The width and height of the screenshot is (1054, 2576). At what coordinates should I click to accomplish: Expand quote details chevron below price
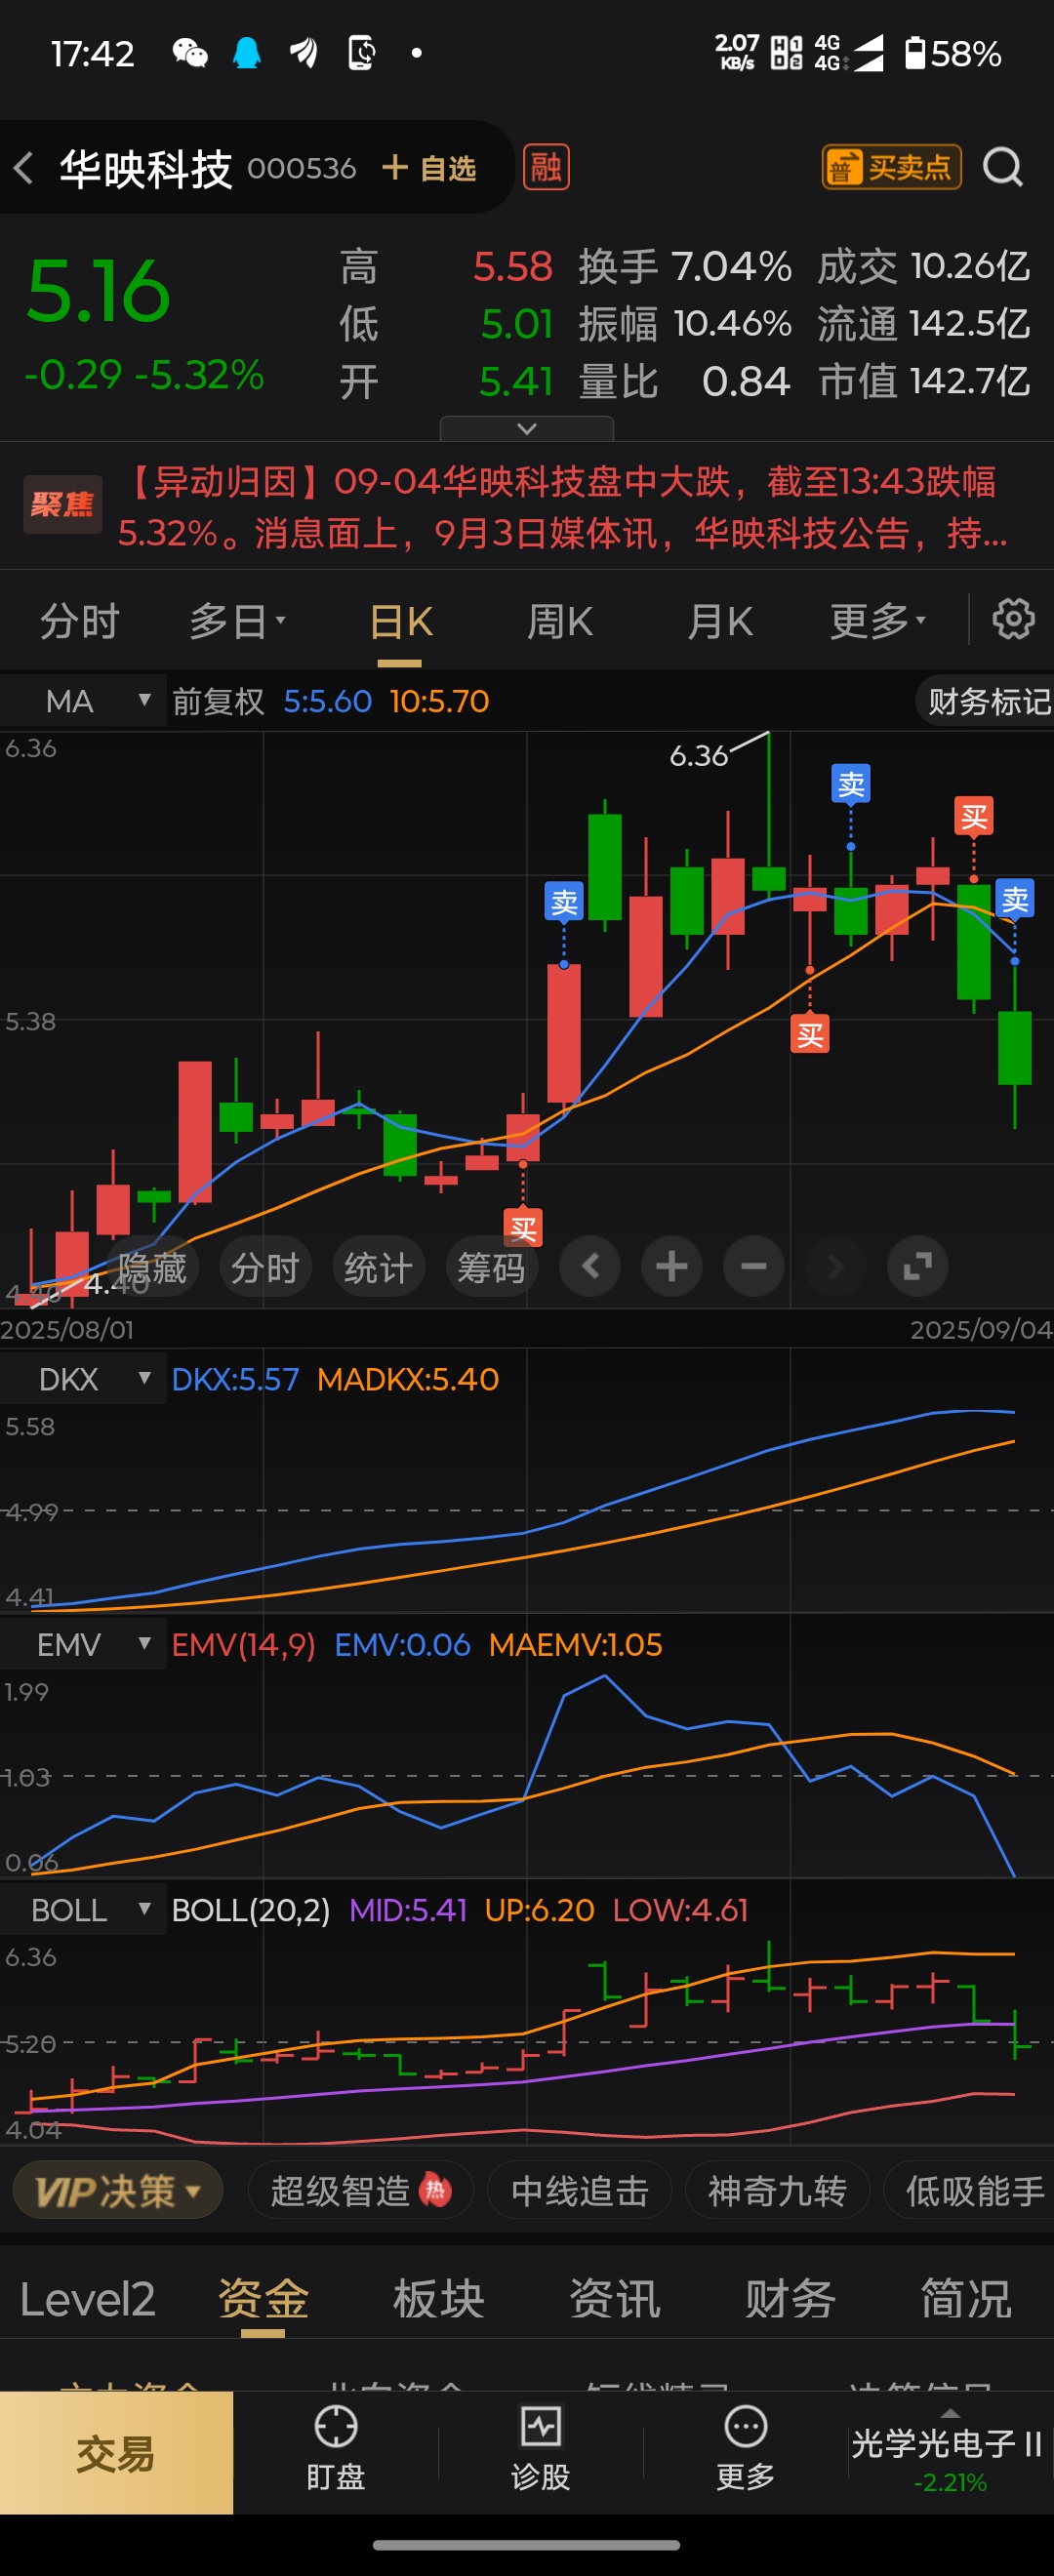(527, 428)
